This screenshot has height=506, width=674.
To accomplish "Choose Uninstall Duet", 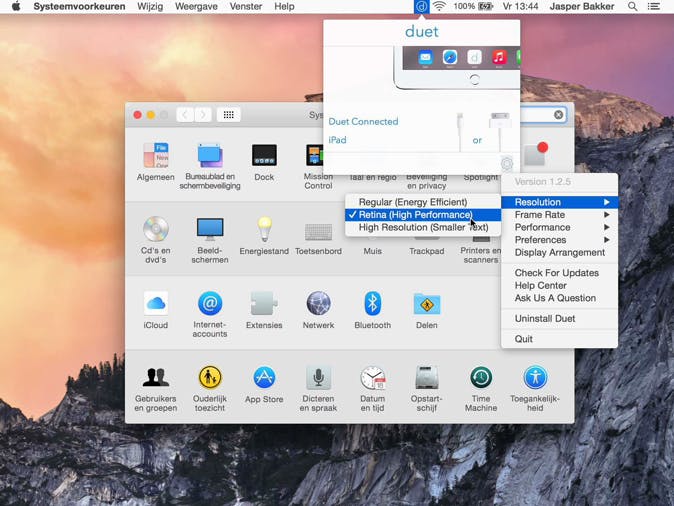I will pos(560,318).
